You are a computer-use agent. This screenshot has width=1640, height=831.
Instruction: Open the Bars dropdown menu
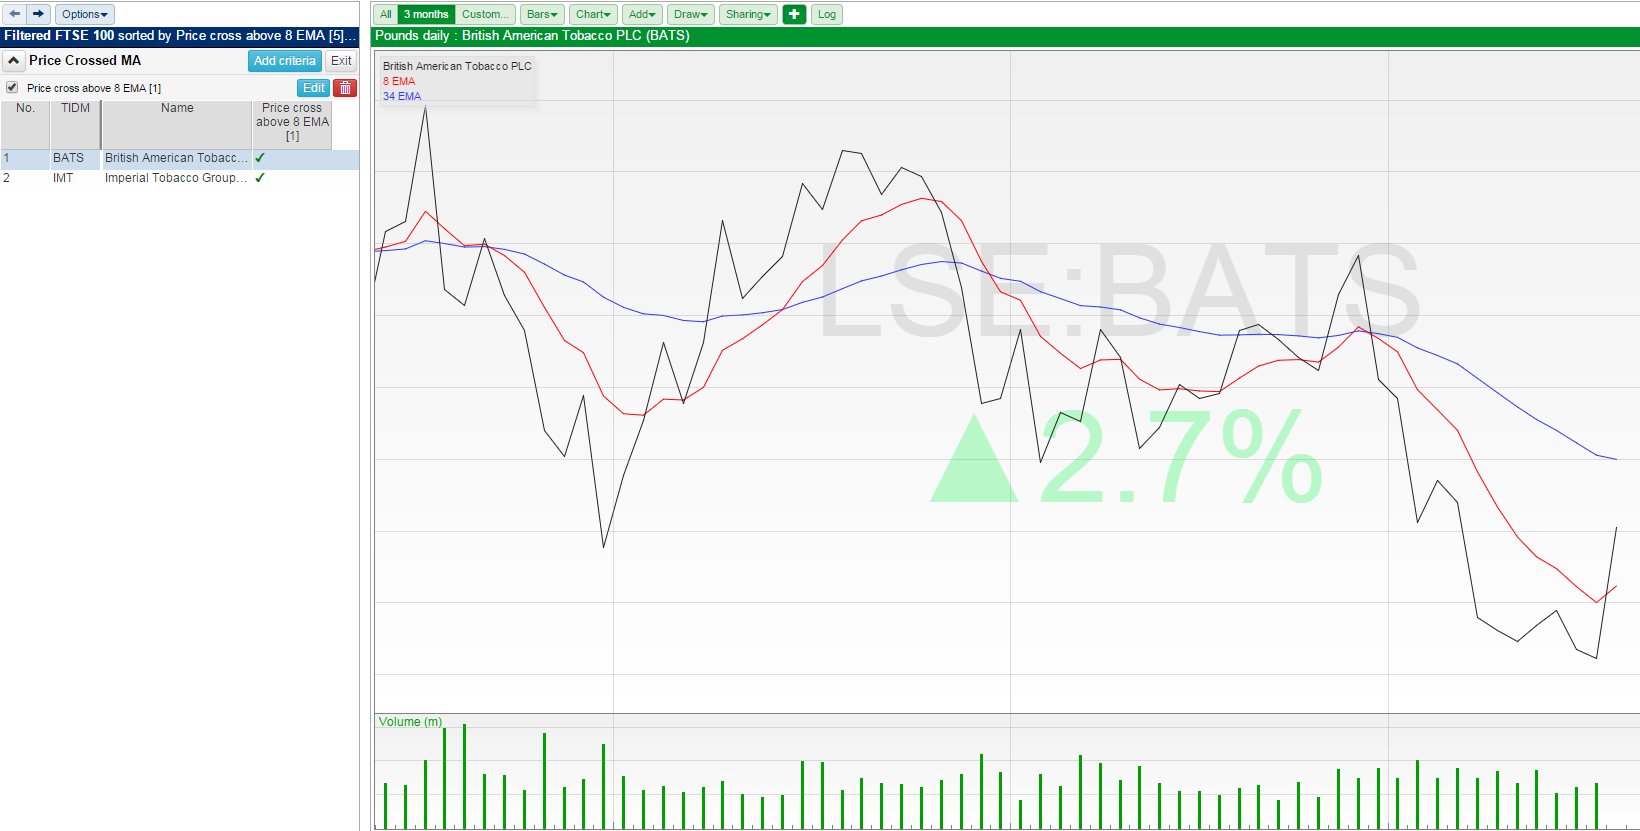(x=542, y=14)
